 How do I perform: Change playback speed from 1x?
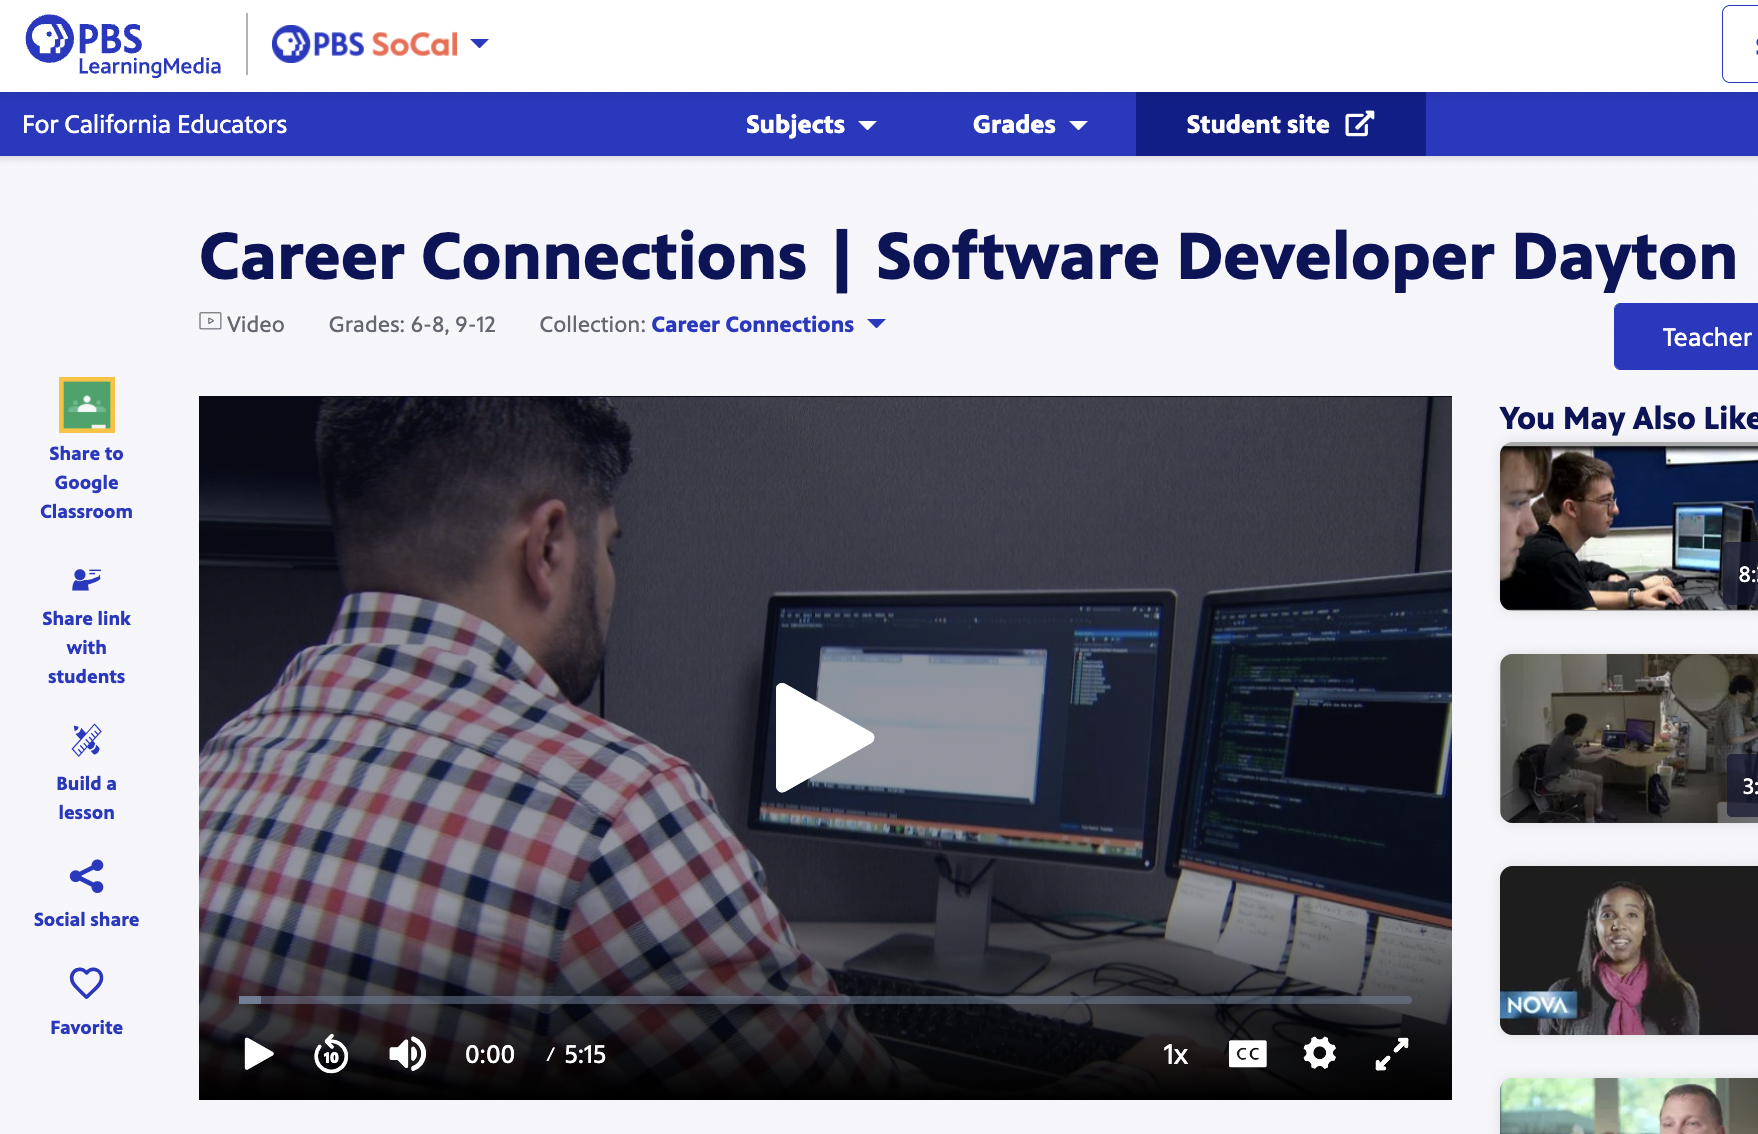1175,1053
